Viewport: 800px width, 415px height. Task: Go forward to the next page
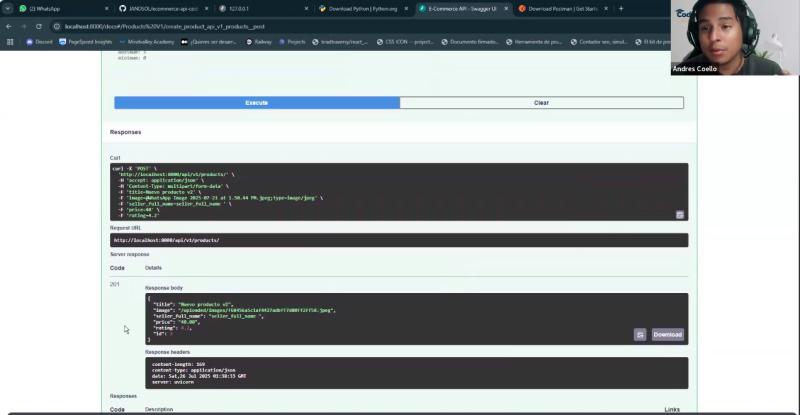(23, 27)
